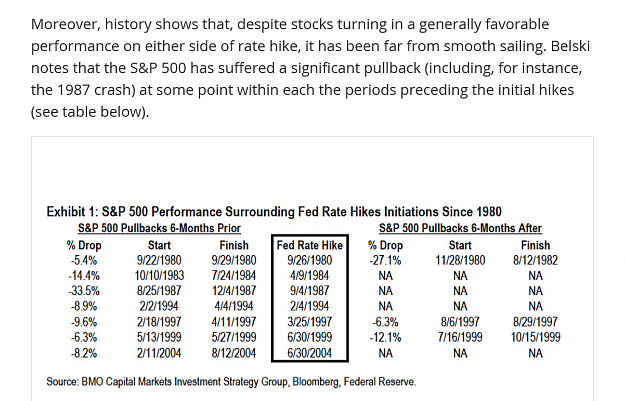Click the -12.1% drop value
625x401 pixels.
[x=385, y=337]
